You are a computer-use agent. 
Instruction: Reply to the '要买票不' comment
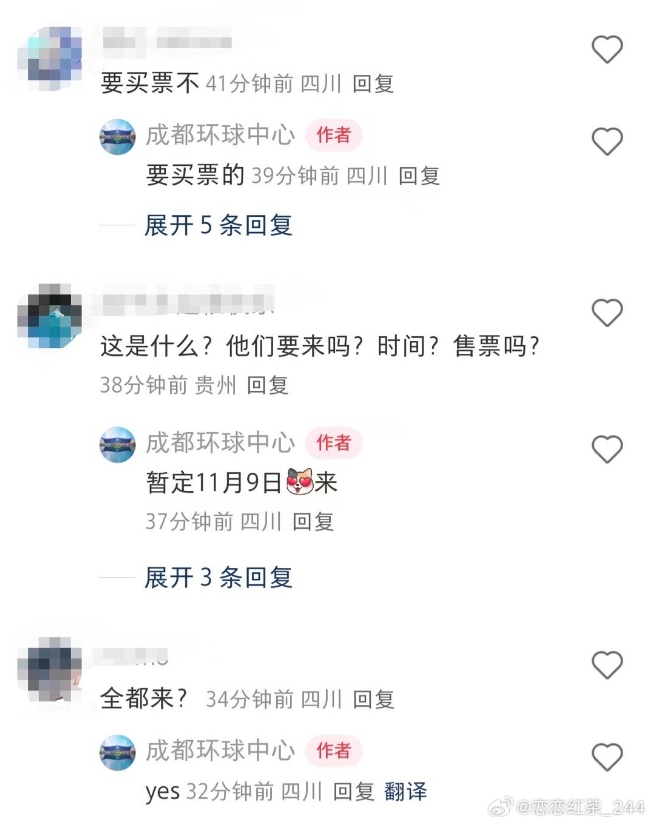pyautogui.click(x=373, y=84)
